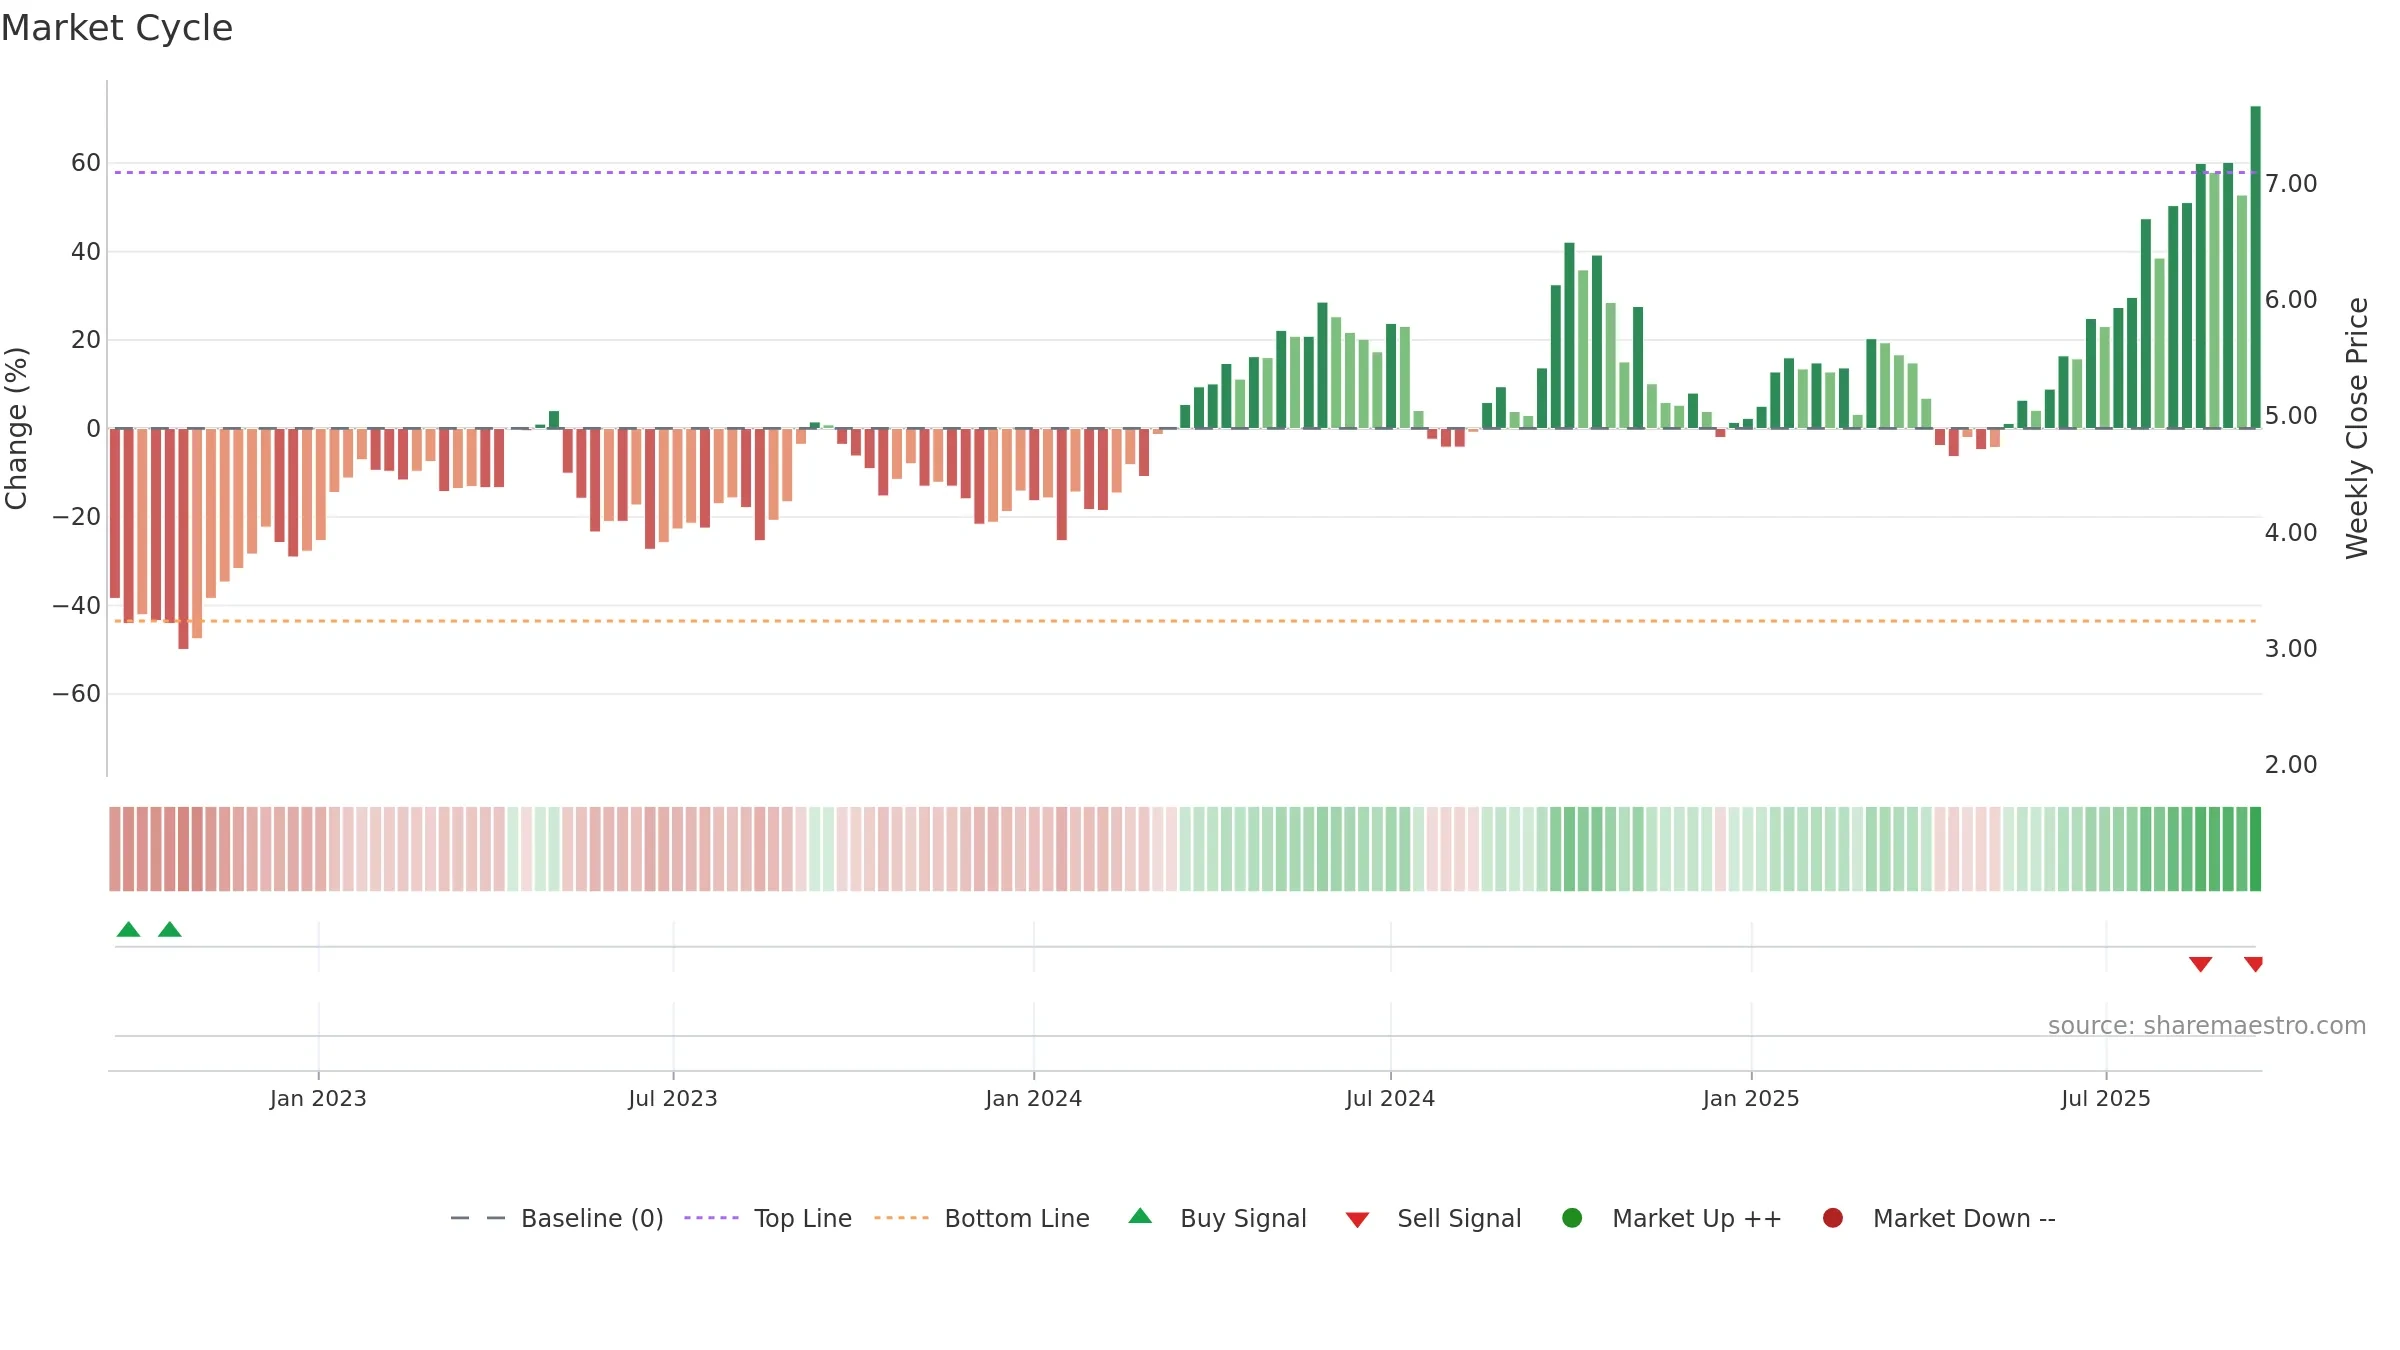This screenshot has width=2400, height=1350.
Task: Click the Jan 2023 axis label
Action: click(x=318, y=1098)
